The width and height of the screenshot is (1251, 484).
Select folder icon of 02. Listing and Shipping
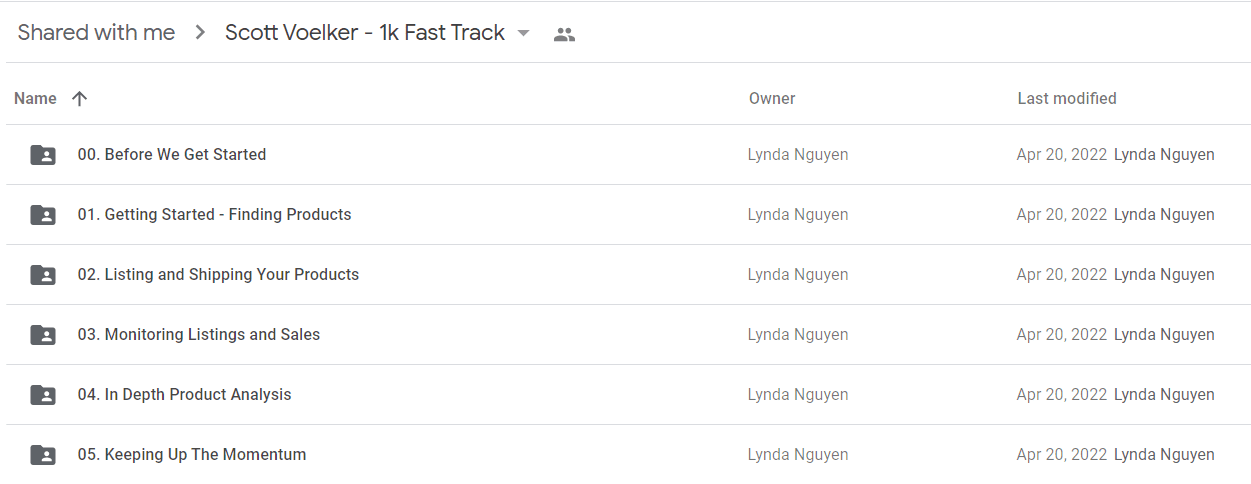[43, 275]
